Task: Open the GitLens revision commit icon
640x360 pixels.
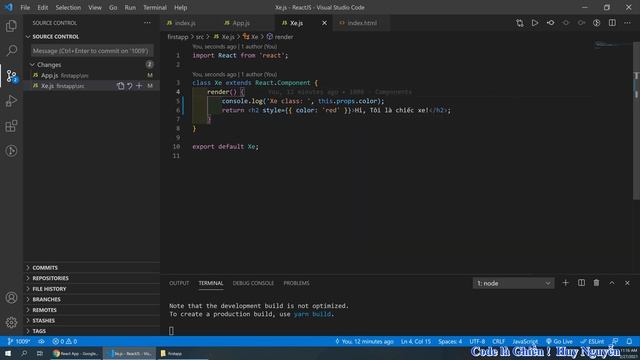Action: click(x=550, y=23)
